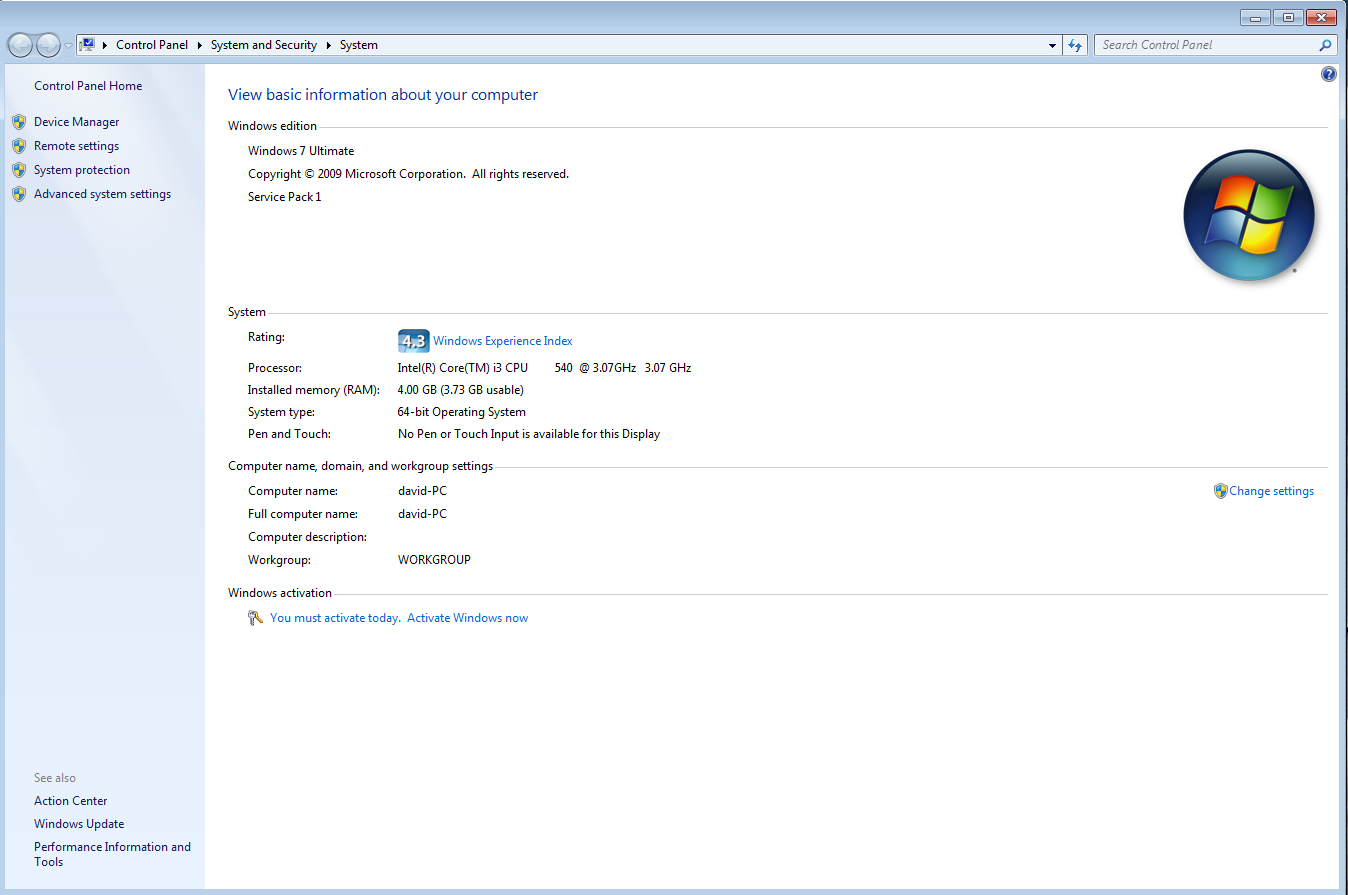The width and height of the screenshot is (1348, 895).
Task: Click the shield icon beside System protection
Action: [x=19, y=170]
